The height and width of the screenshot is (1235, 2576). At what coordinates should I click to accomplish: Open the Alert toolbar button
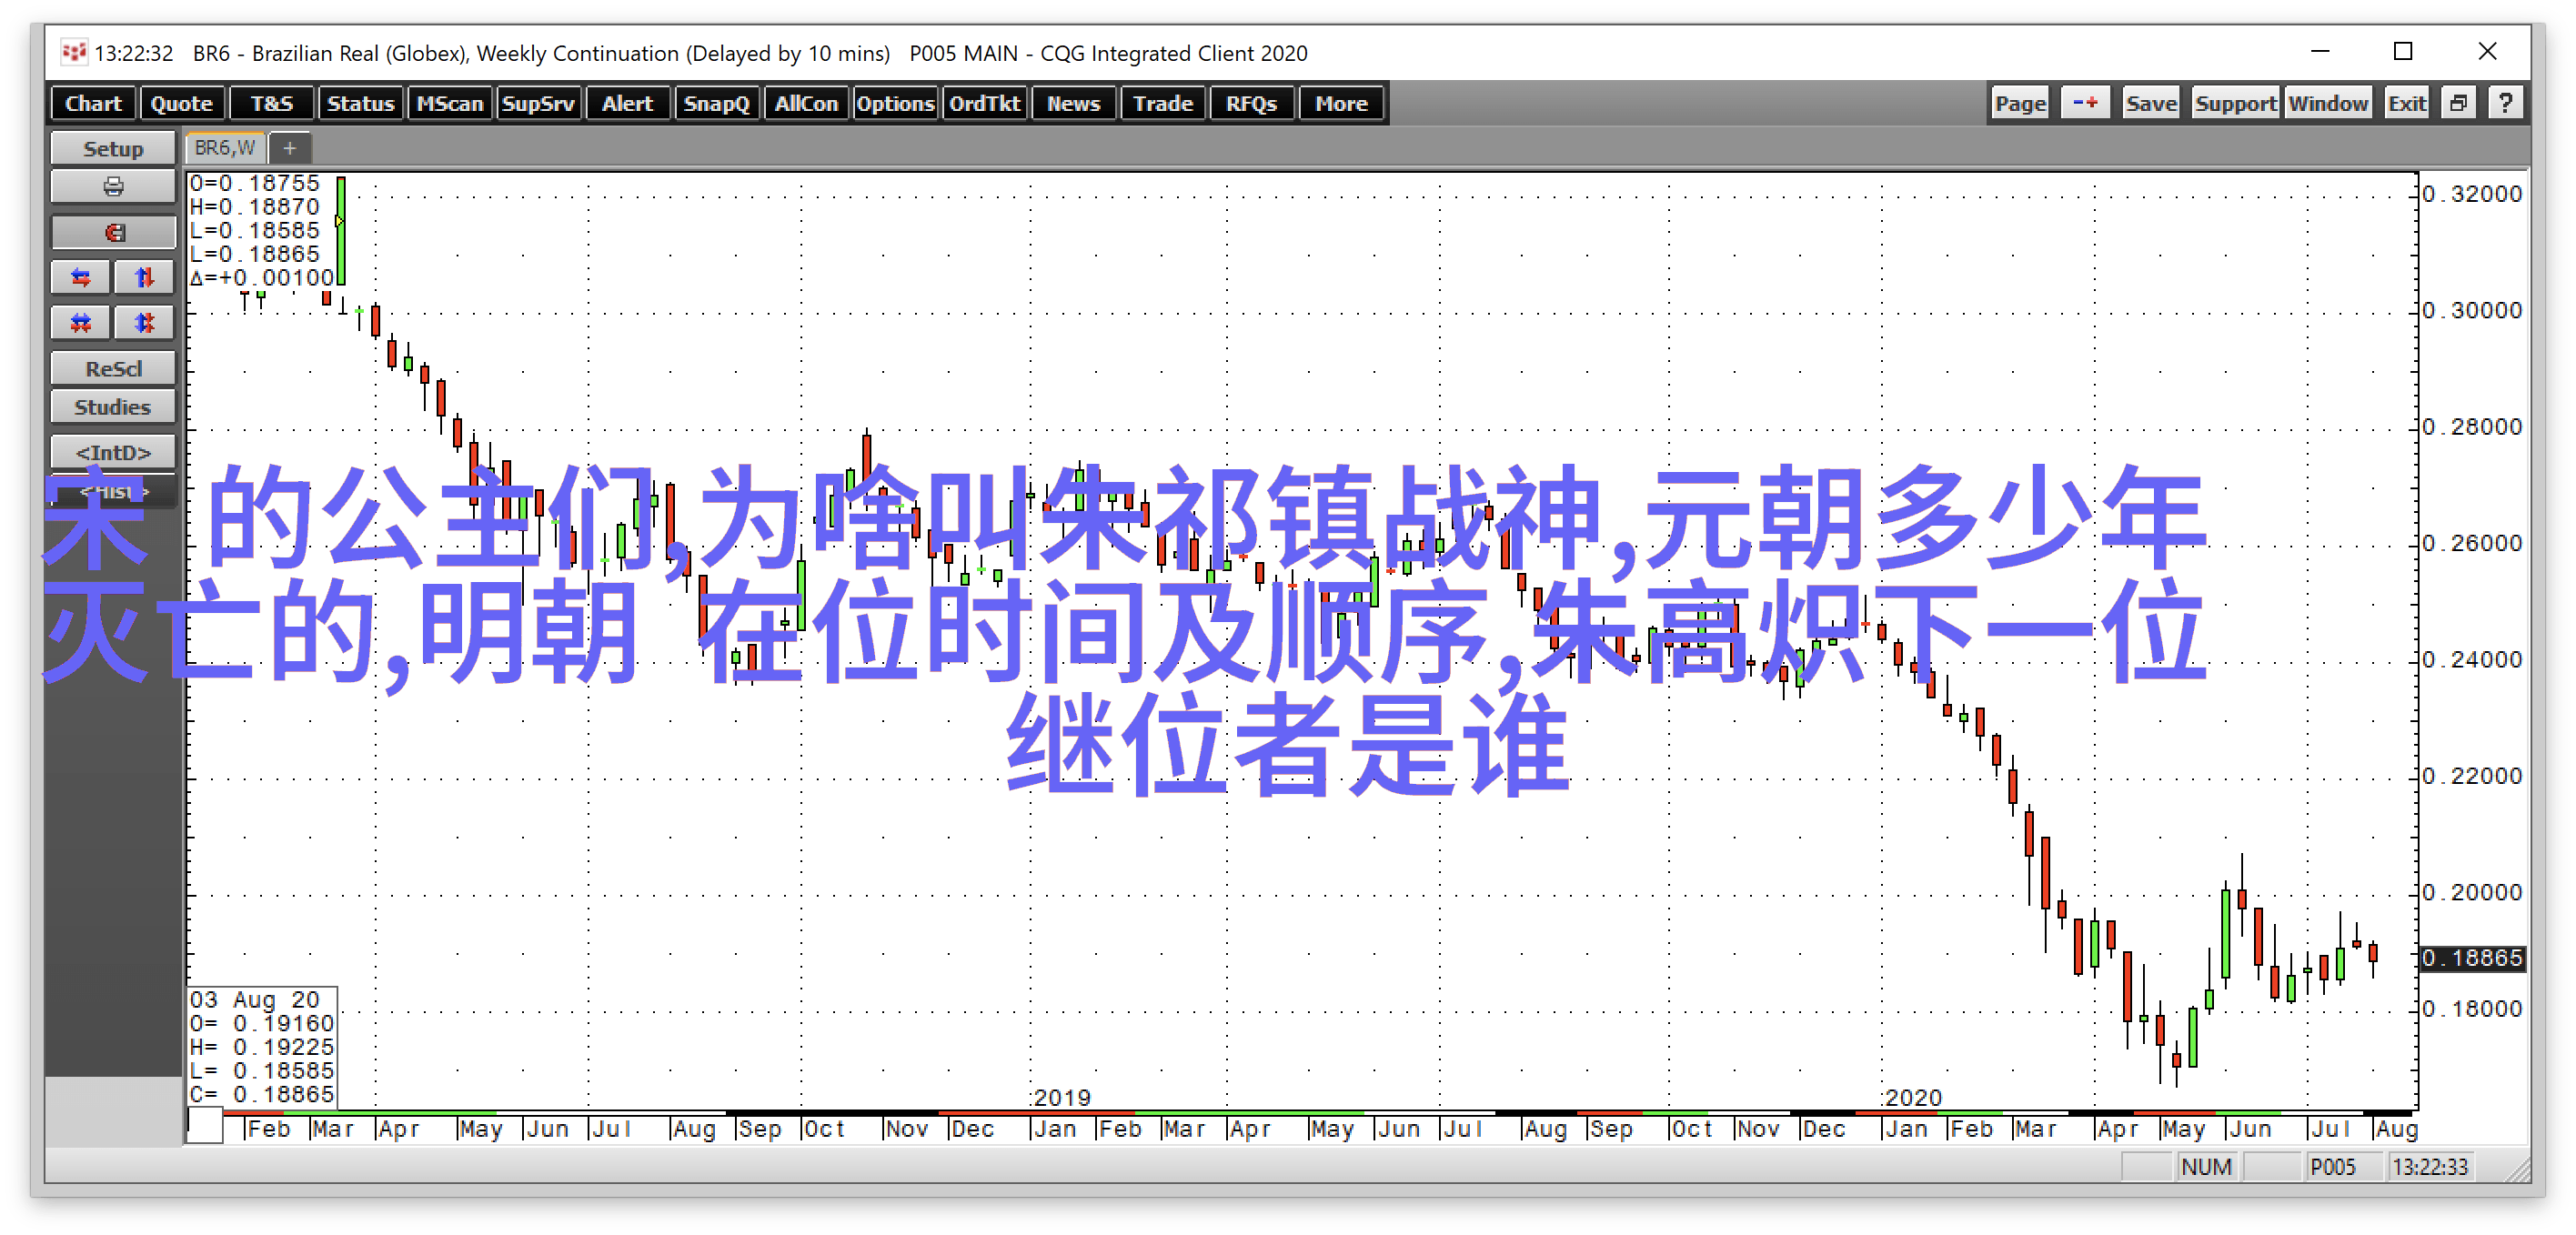[627, 104]
